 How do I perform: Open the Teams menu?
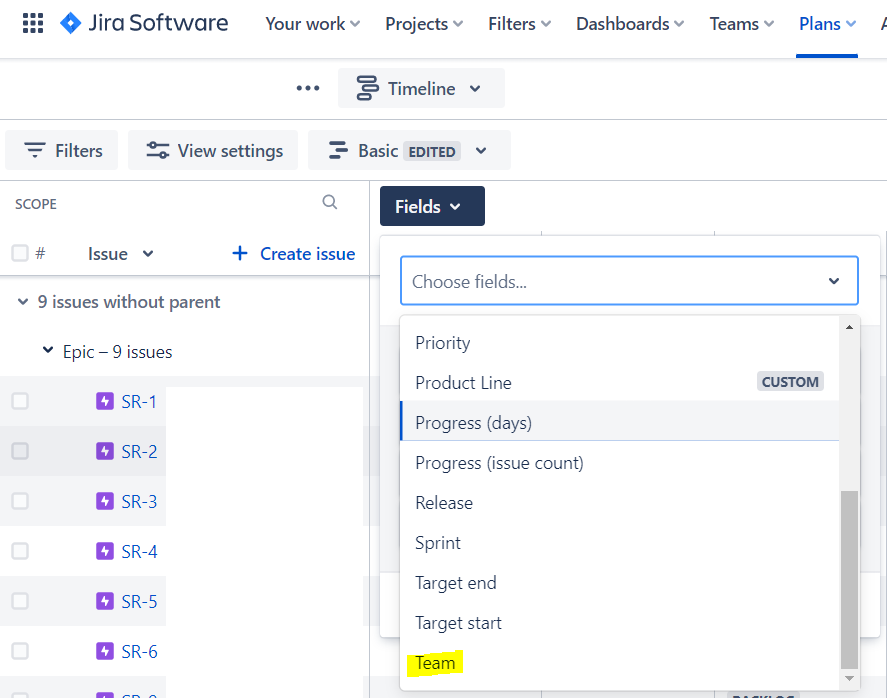tap(742, 24)
